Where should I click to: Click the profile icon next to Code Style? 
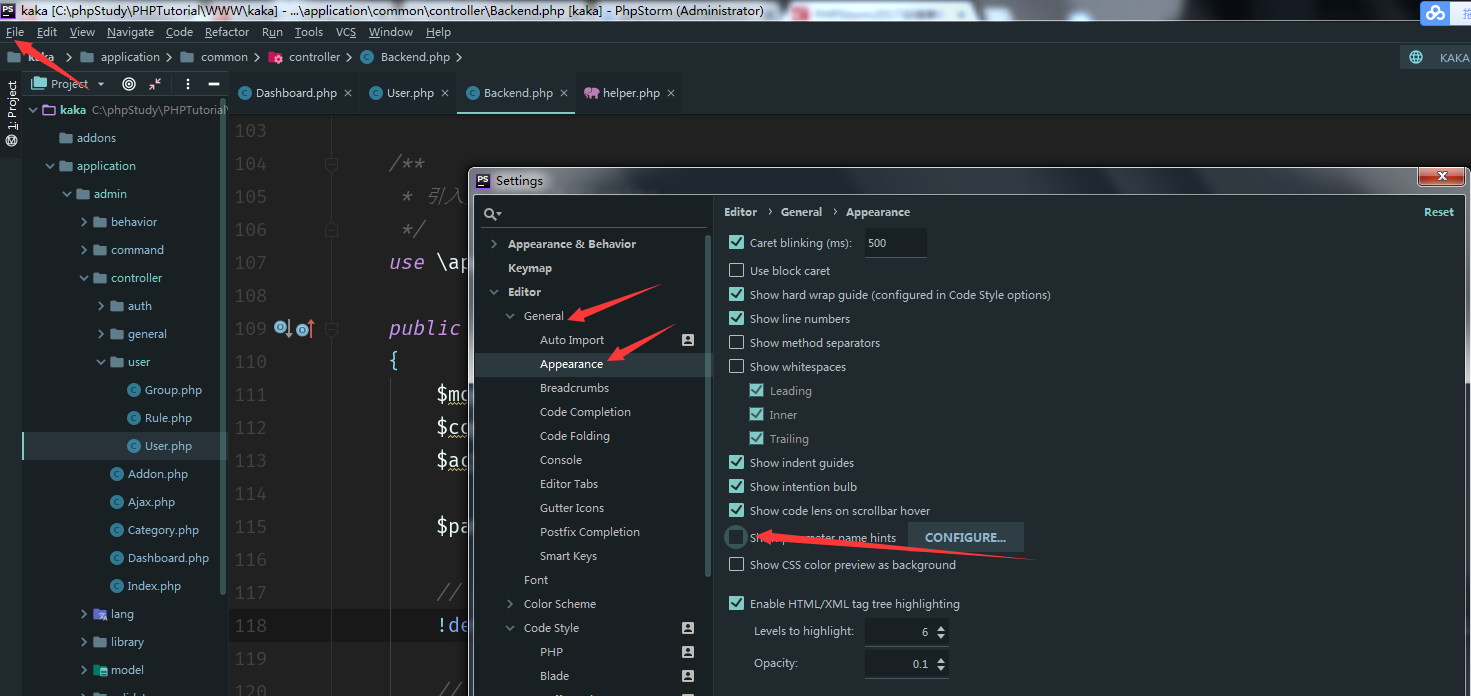[688, 628]
